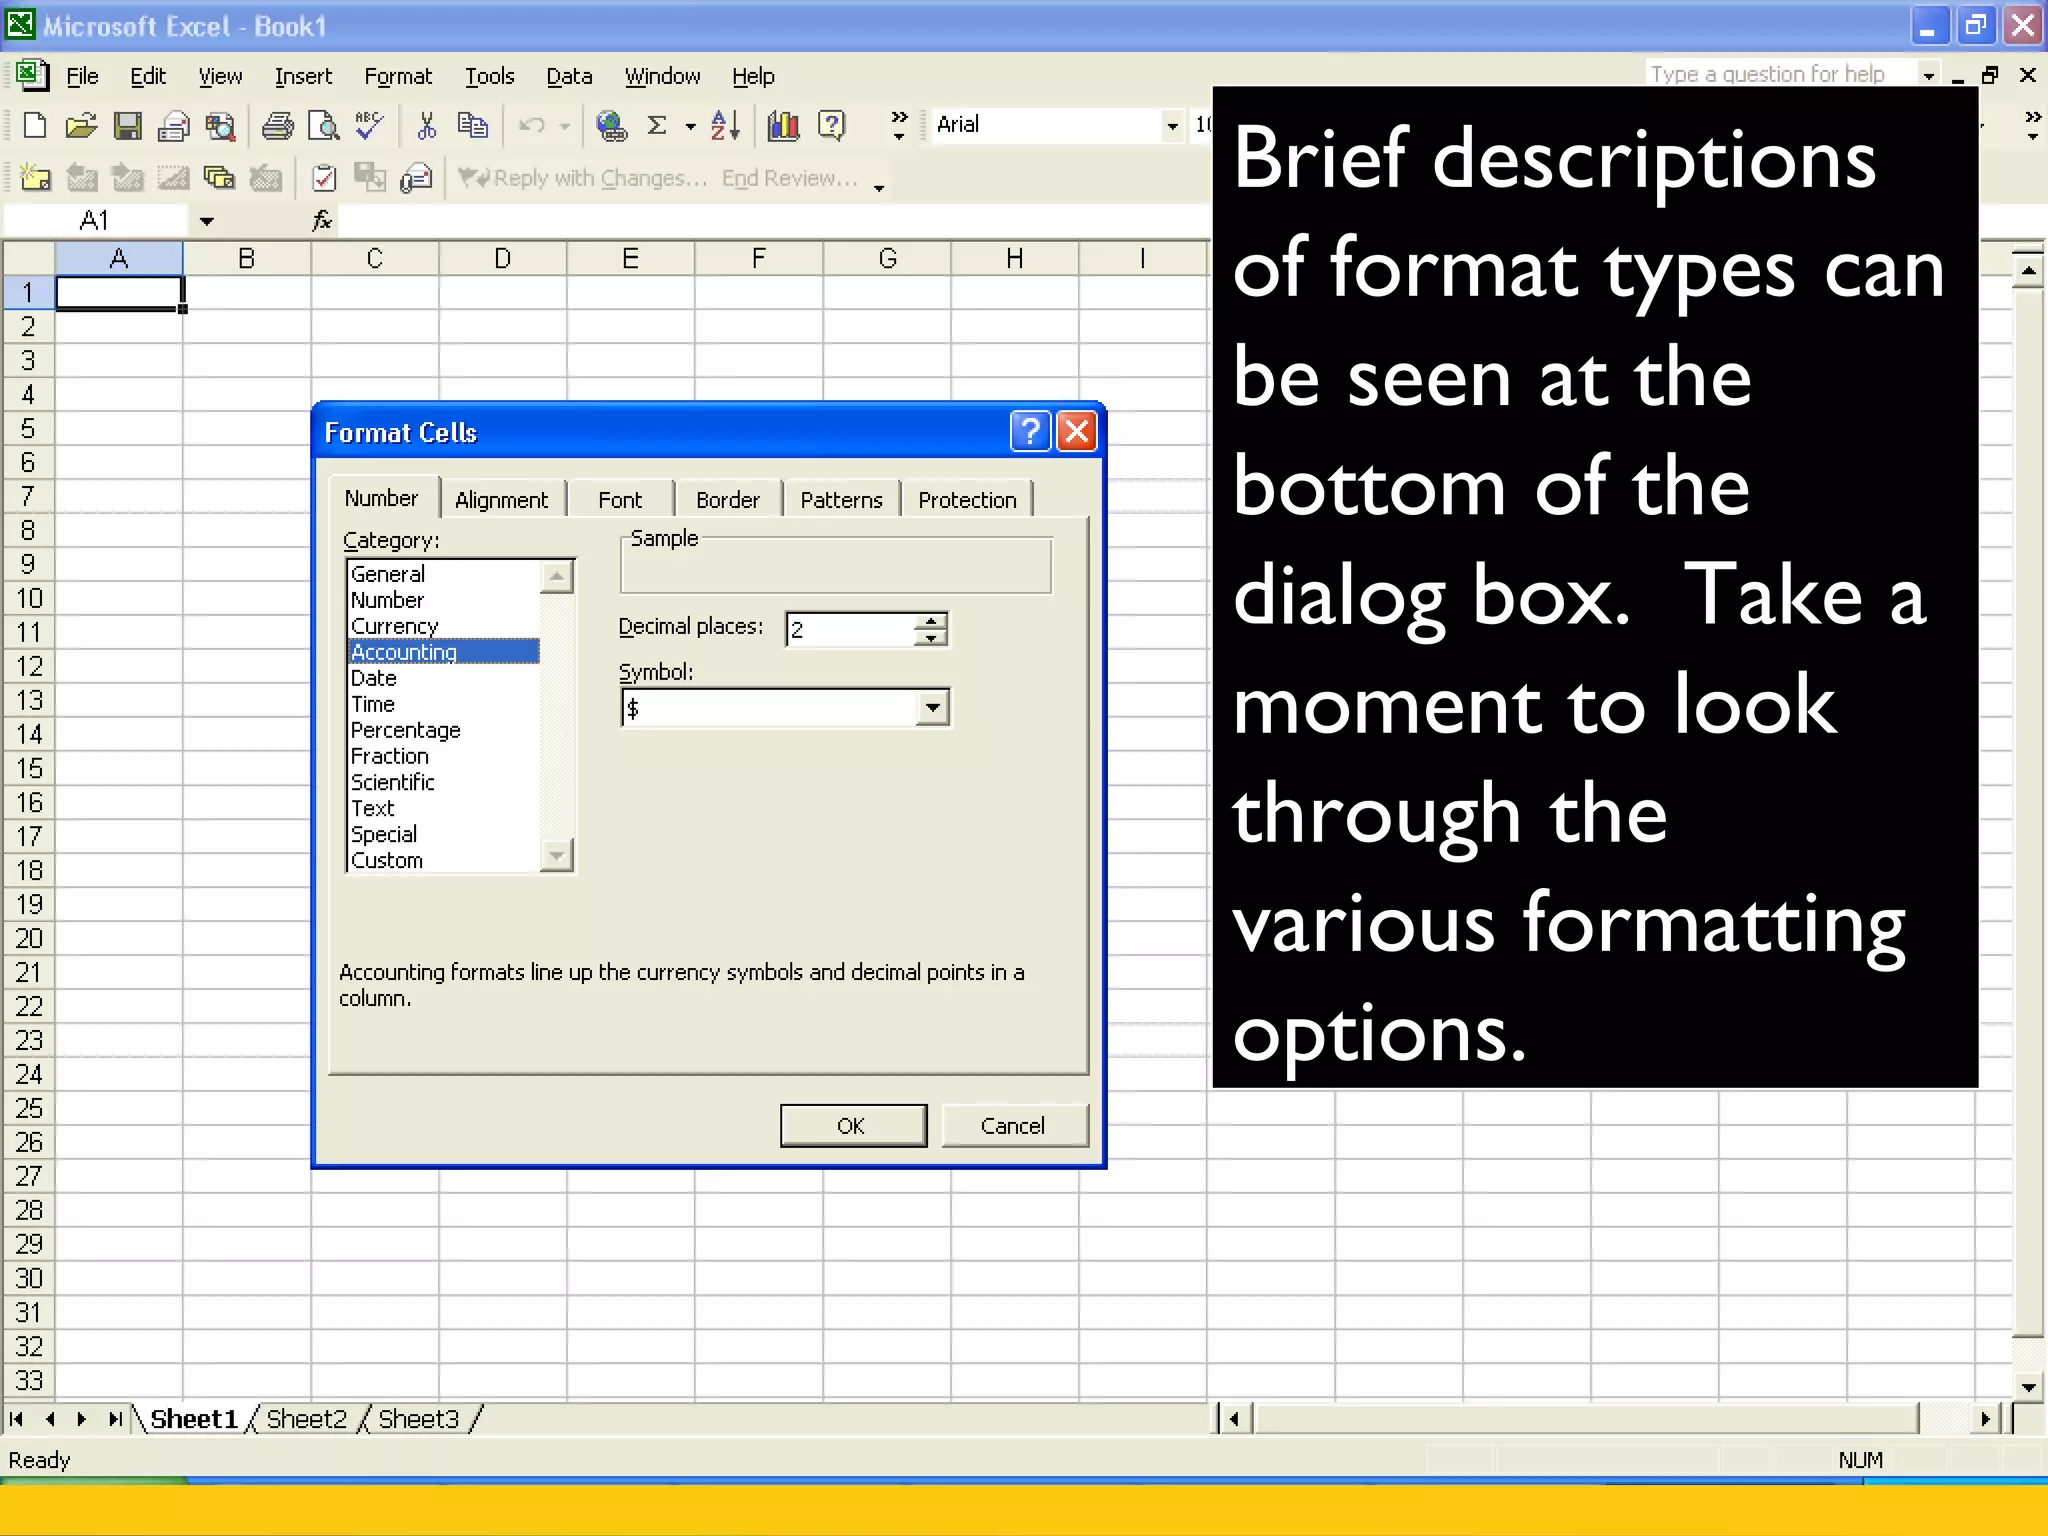Open the Name Box dropdown arrow

[207, 221]
